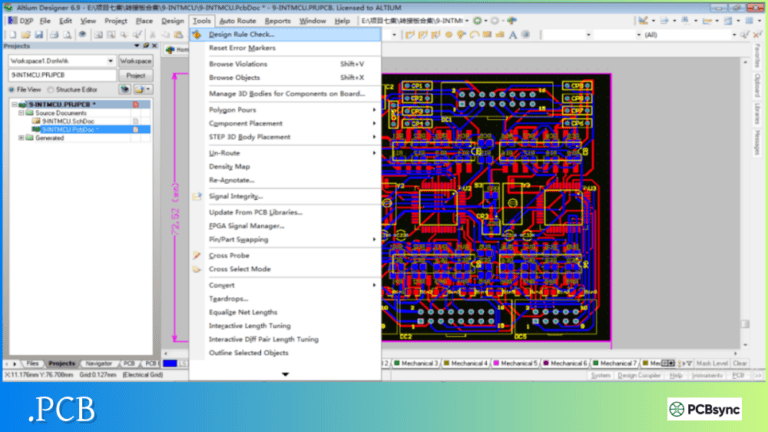Click the Project button in the Projects panel
Screen dimensions: 768x432
click(x=136, y=75)
